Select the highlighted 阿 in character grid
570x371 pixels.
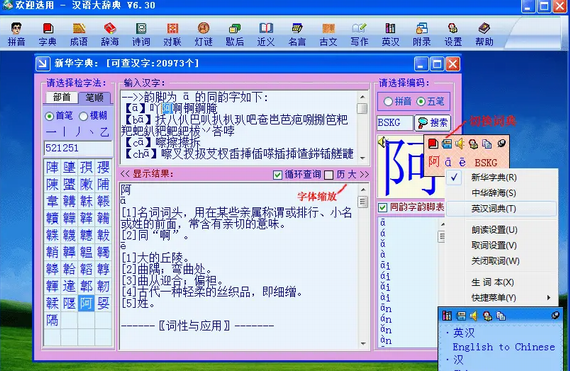[x=86, y=303]
